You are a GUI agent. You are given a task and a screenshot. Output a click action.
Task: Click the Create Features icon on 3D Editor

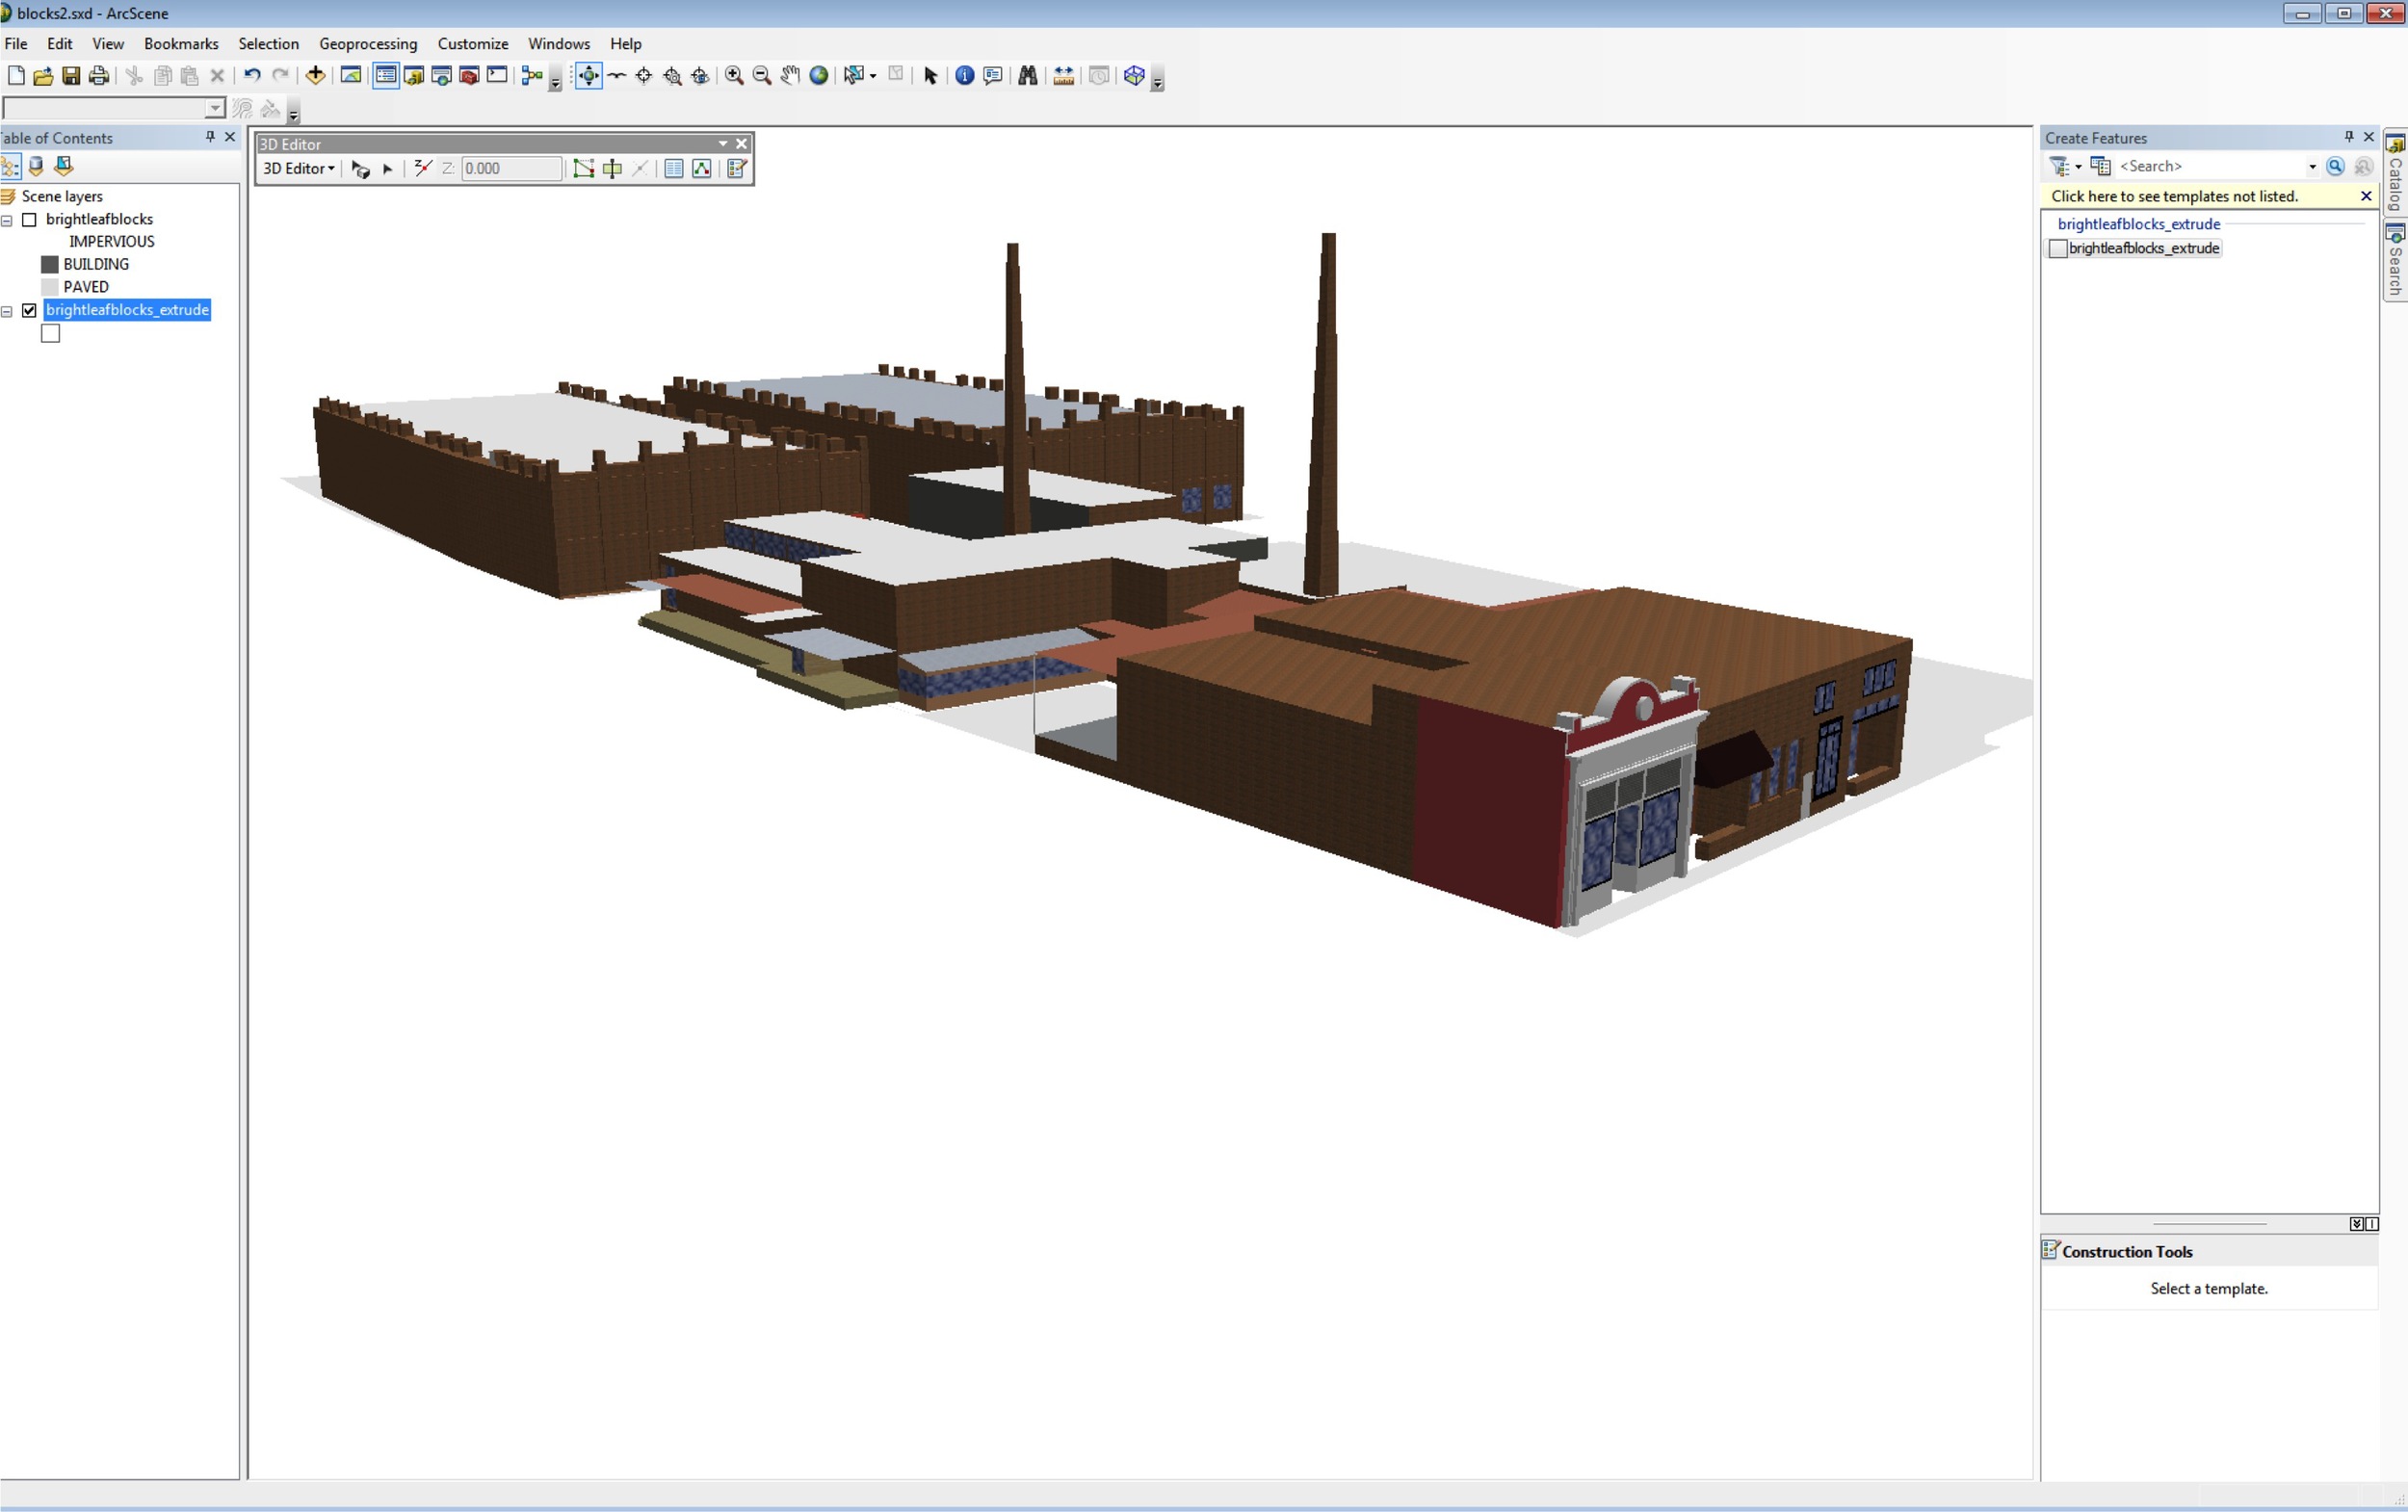737,169
